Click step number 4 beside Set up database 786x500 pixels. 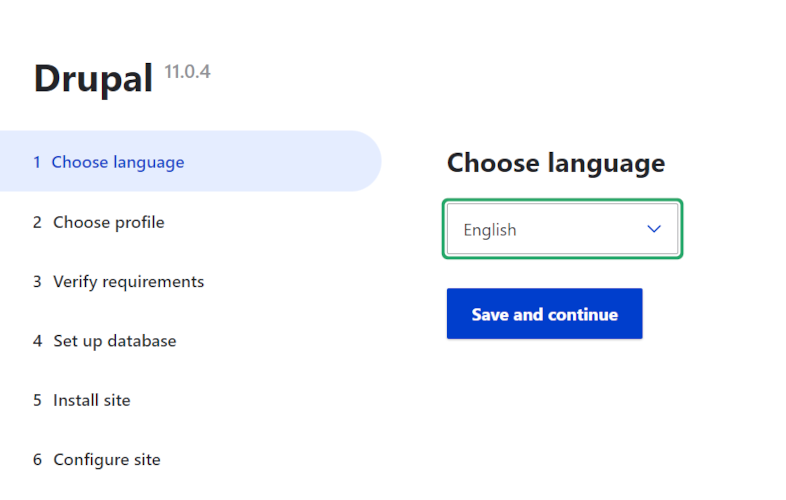click(x=37, y=341)
